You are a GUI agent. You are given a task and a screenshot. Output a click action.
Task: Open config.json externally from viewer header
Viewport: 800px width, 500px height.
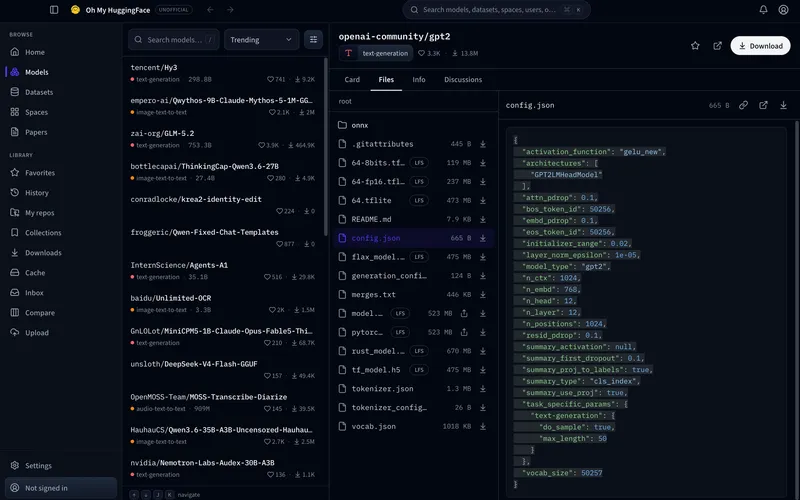tap(763, 105)
